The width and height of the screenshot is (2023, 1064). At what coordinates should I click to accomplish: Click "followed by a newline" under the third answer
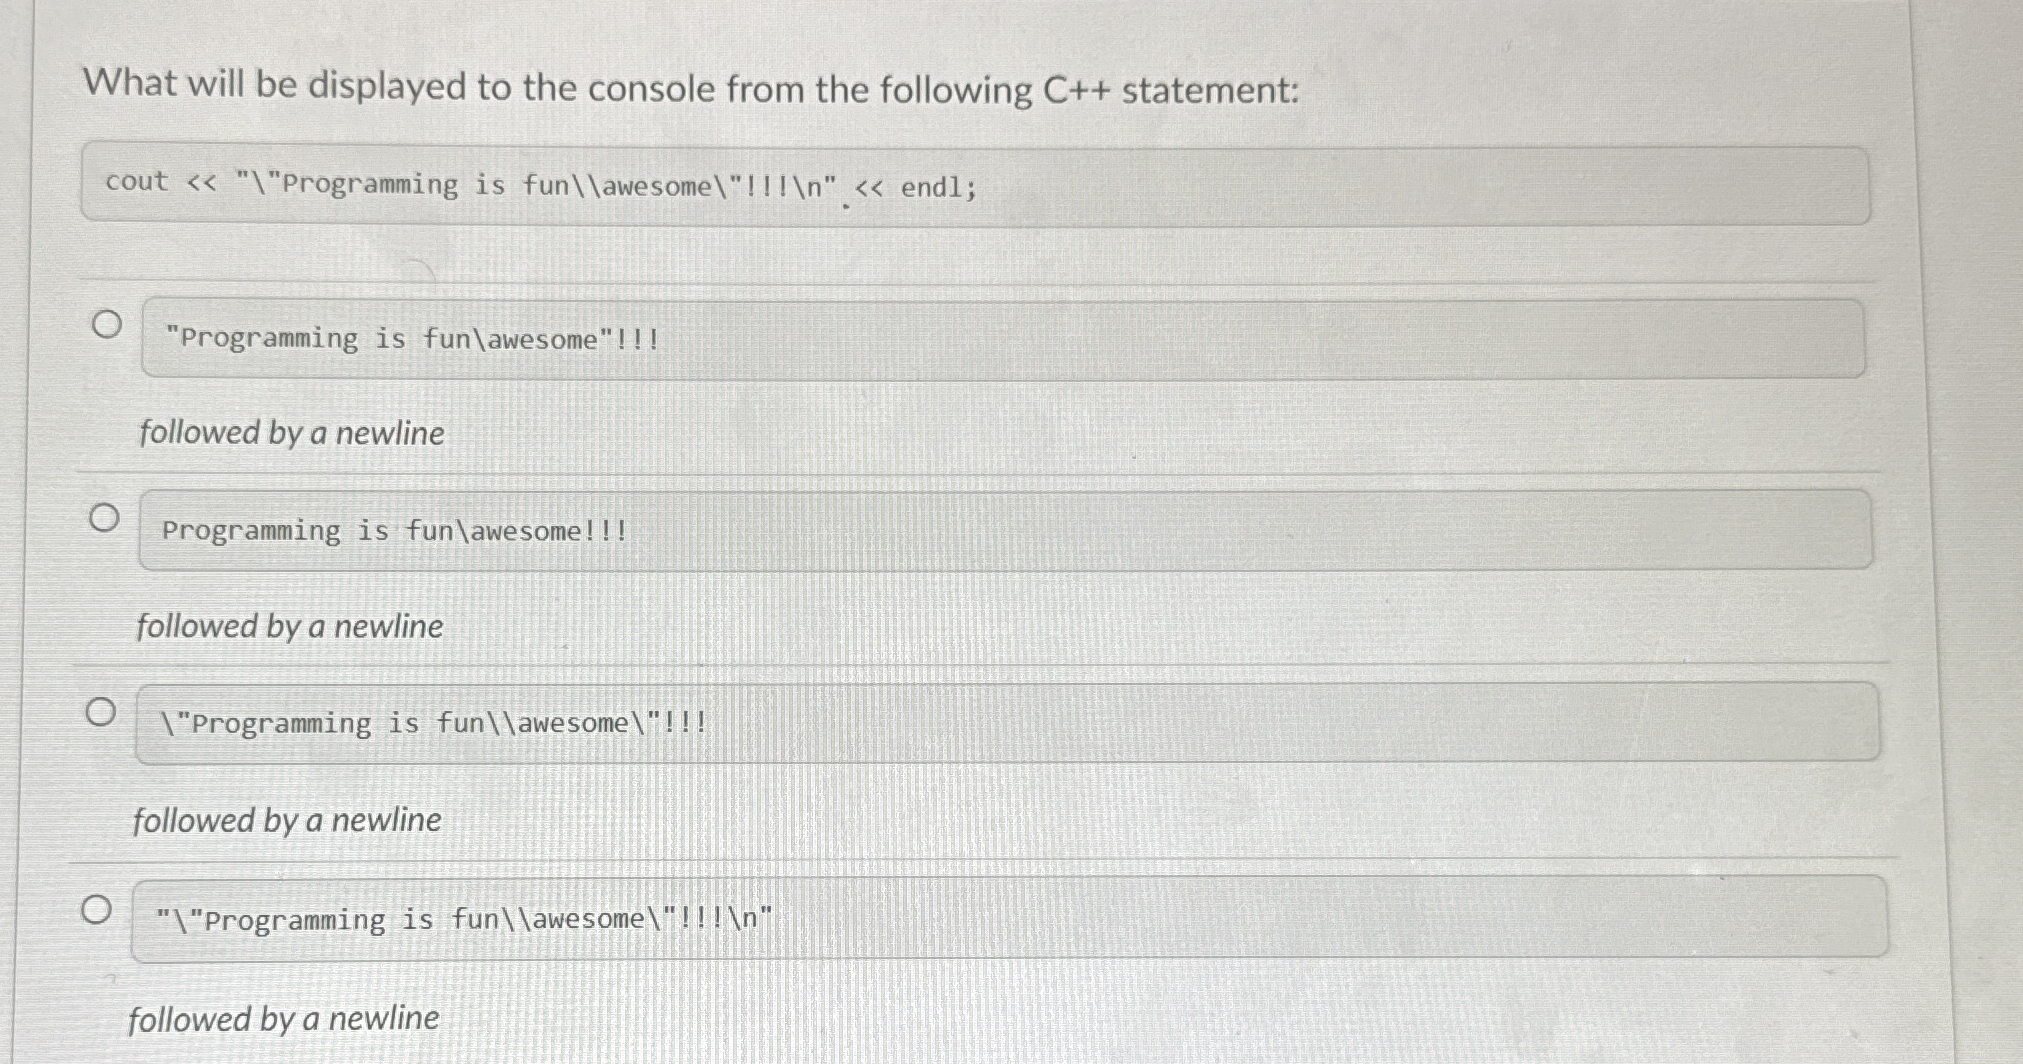coord(287,820)
